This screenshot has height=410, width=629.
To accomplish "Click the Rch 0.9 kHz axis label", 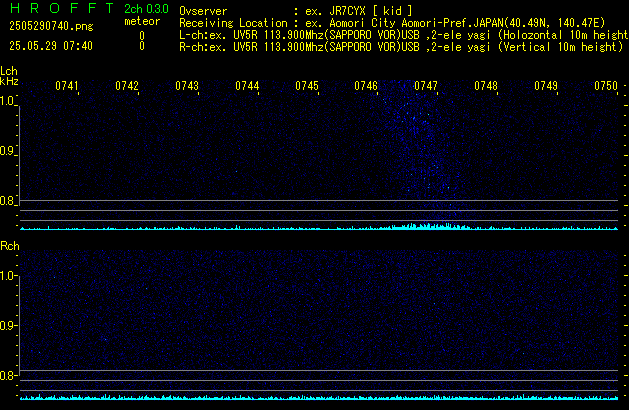I will click(7, 325).
